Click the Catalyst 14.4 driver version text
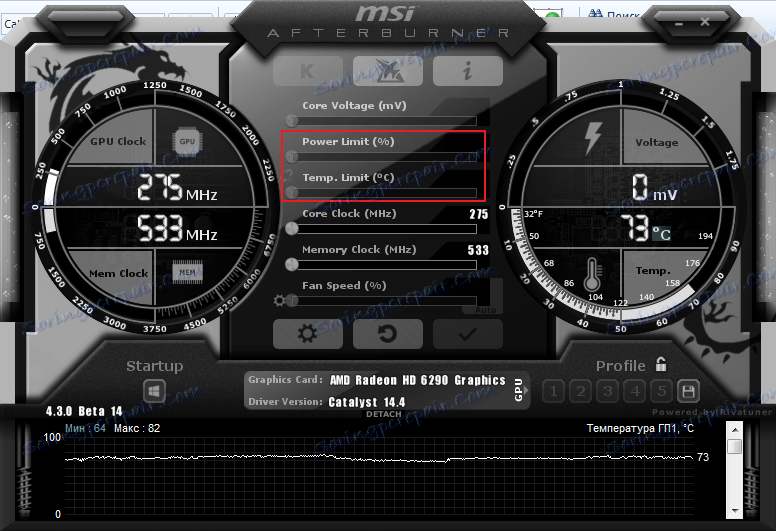This screenshot has height=531, width=776. click(367, 402)
